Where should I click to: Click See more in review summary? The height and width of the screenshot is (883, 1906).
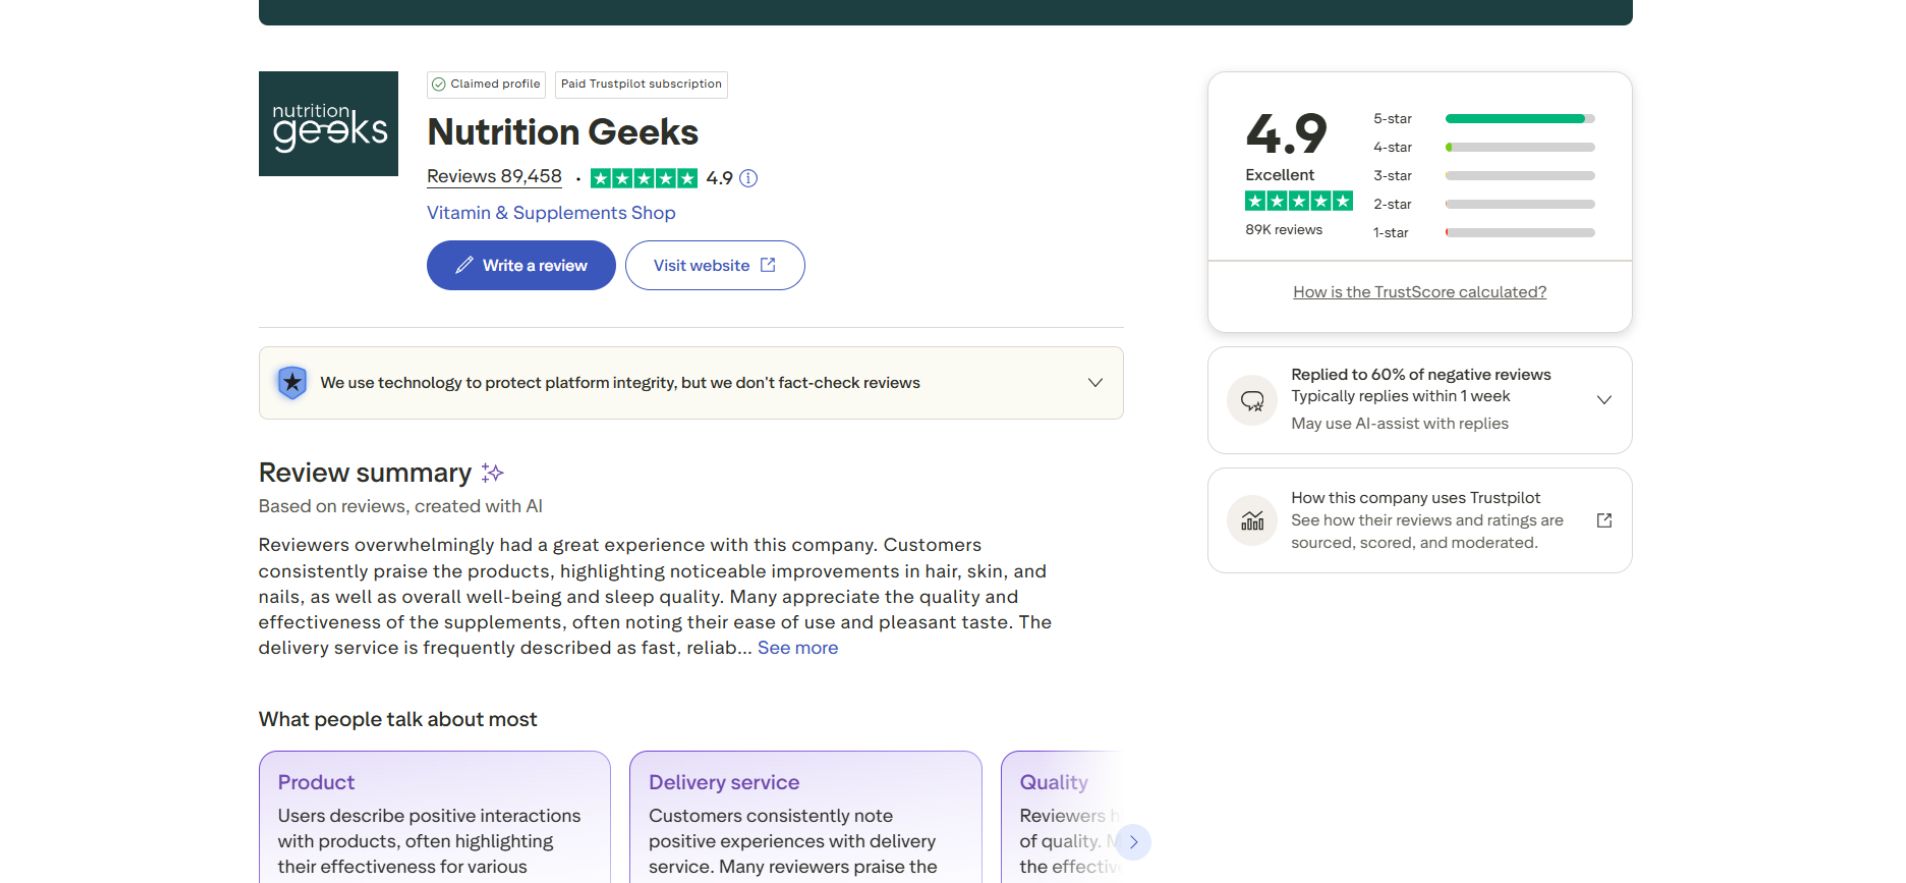[x=798, y=647]
